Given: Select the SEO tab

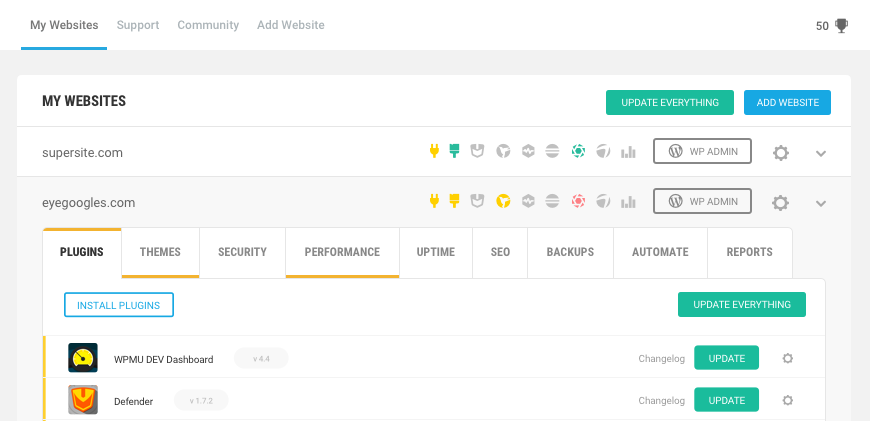Looking at the screenshot, I should tap(500, 252).
